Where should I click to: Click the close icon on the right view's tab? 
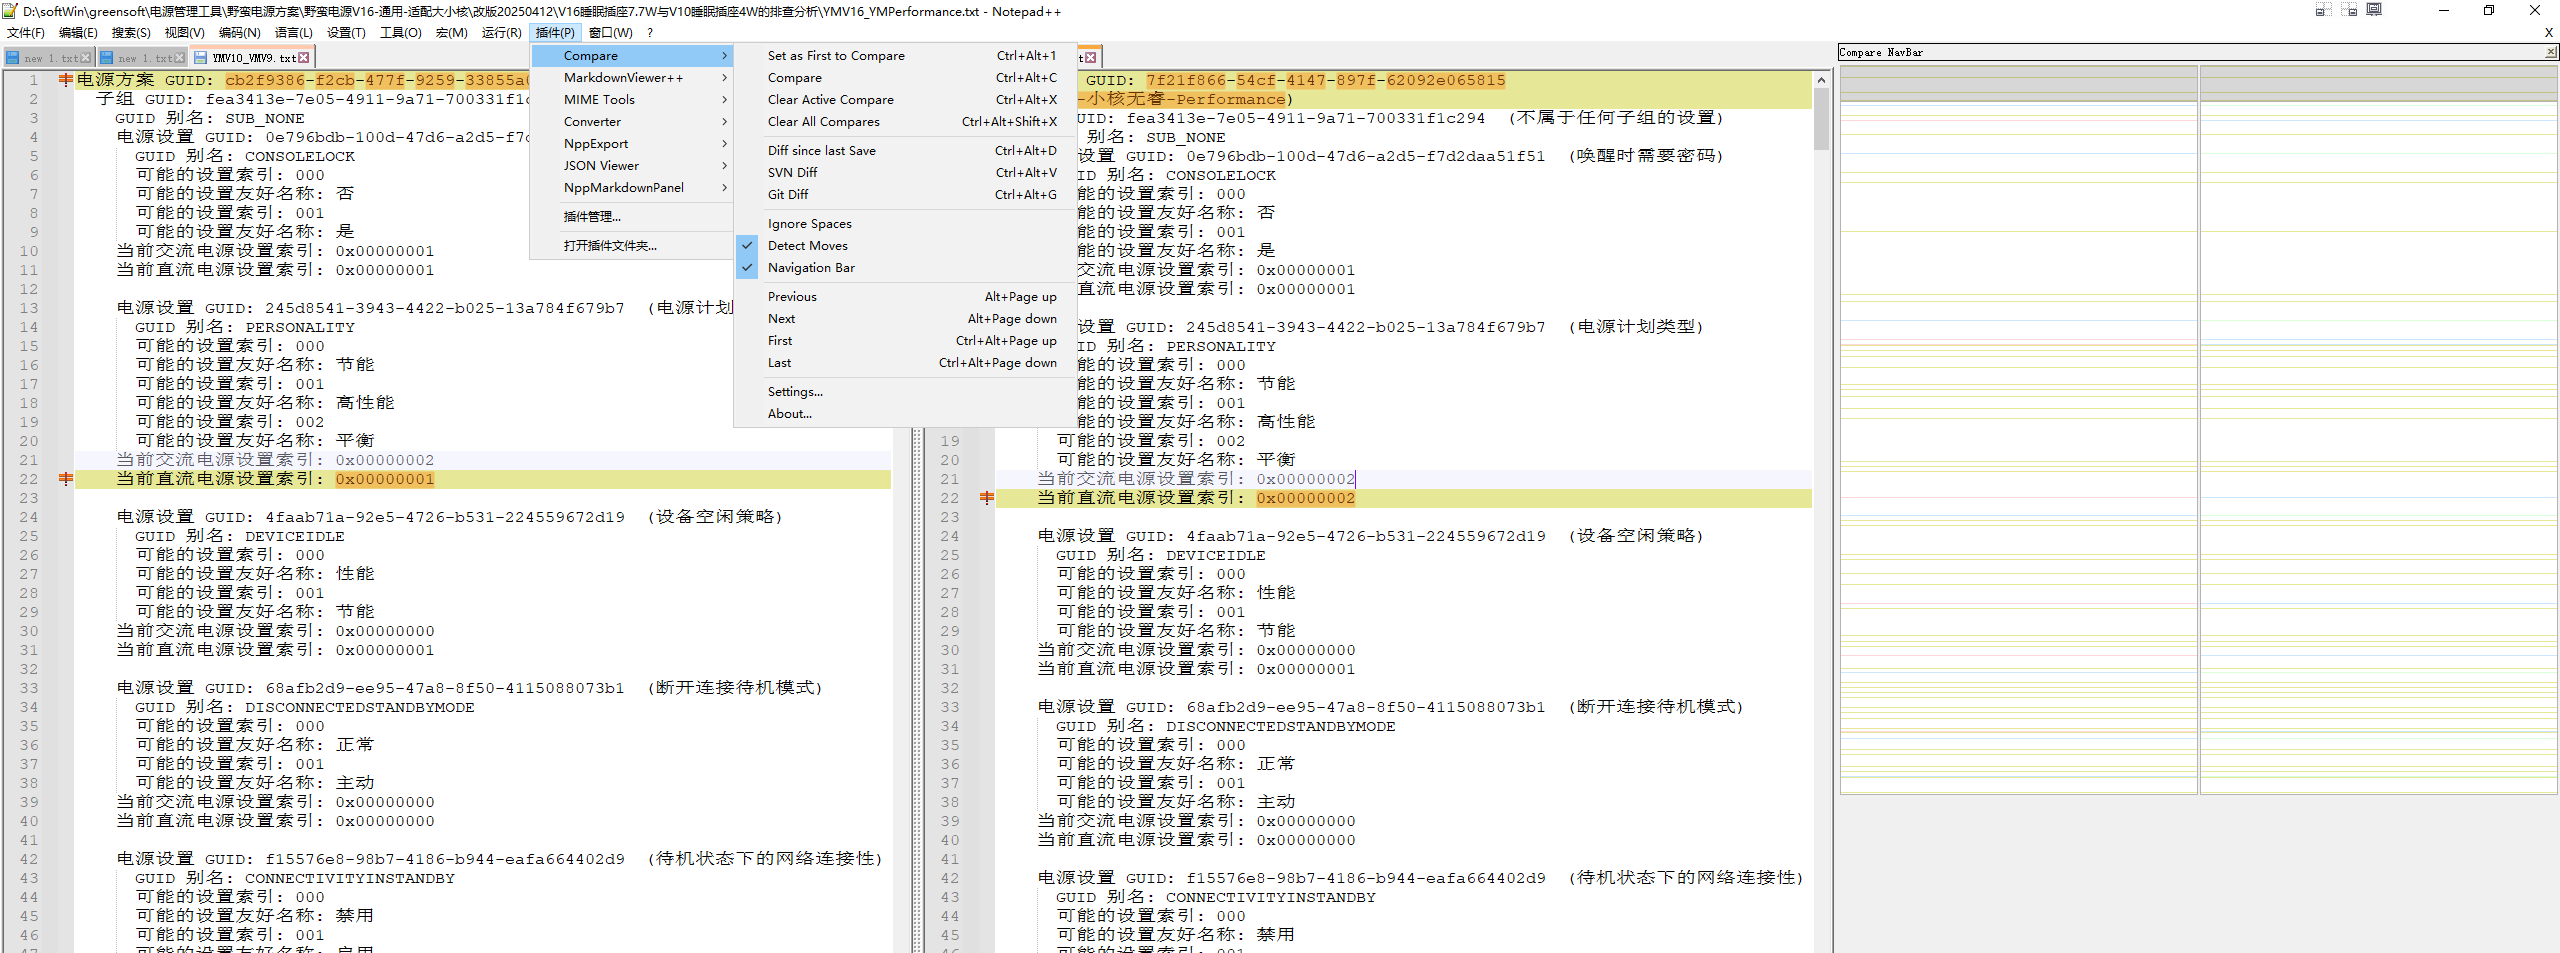(1090, 58)
